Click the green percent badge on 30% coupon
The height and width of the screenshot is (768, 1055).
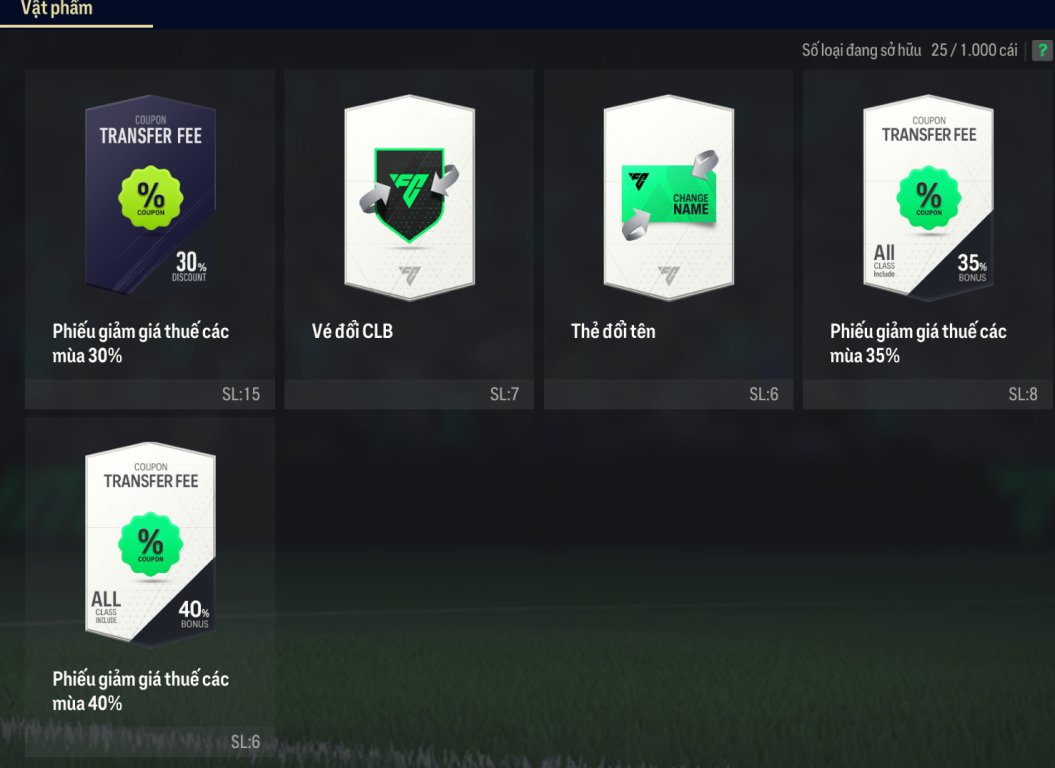(151, 197)
